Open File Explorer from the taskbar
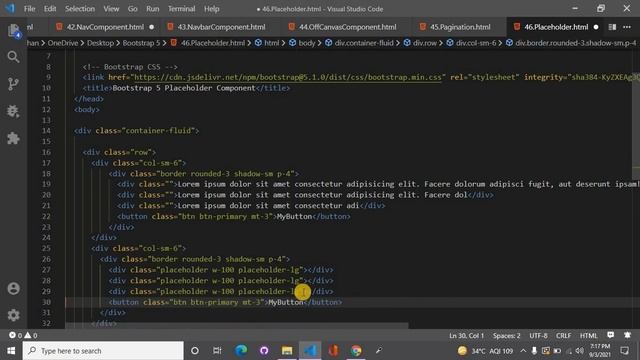This screenshot has height=360, width=640. tap(287, 351)
